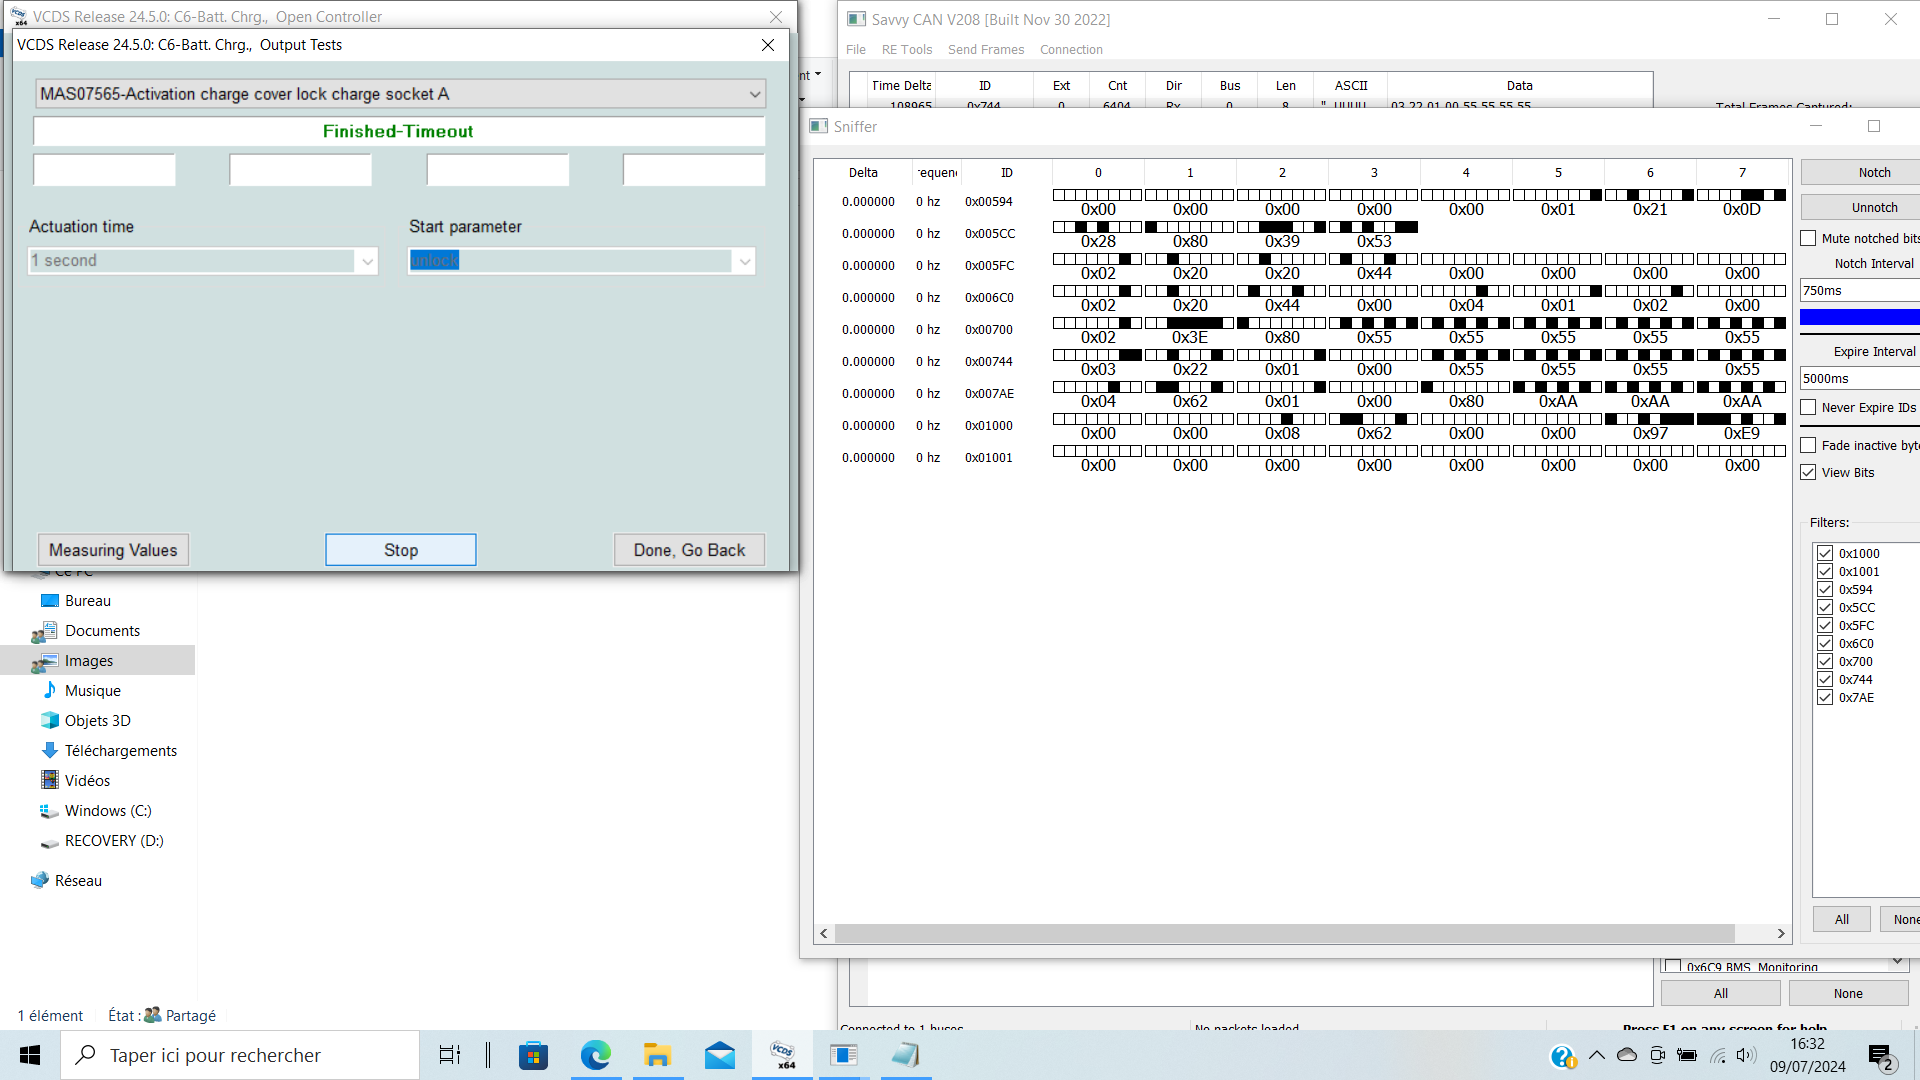
Task: Select Images folder in sidebar
Action: click(x=89, y=661)
